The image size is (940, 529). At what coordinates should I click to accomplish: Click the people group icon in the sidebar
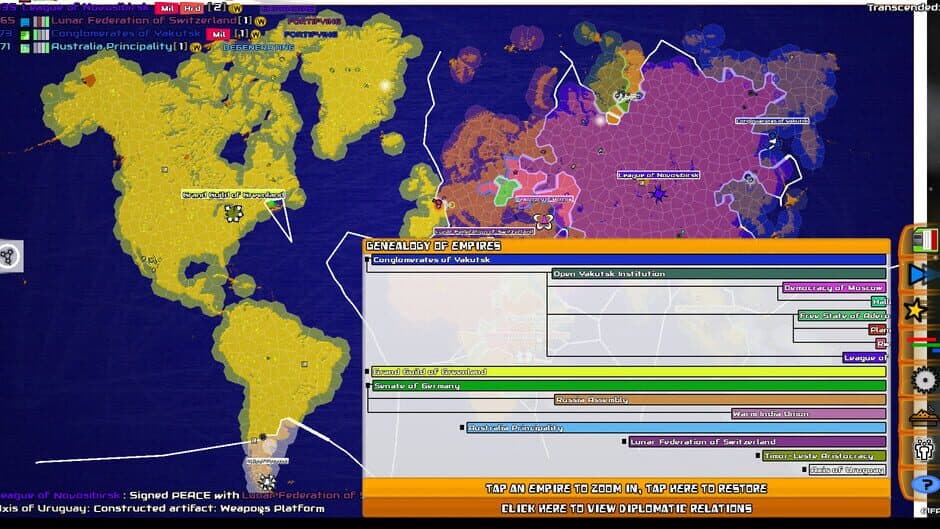coord(924,449)
